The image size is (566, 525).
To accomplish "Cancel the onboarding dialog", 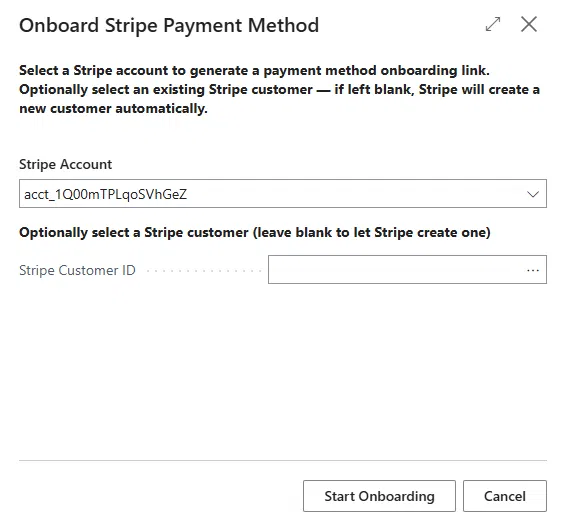I will [505, 496].
